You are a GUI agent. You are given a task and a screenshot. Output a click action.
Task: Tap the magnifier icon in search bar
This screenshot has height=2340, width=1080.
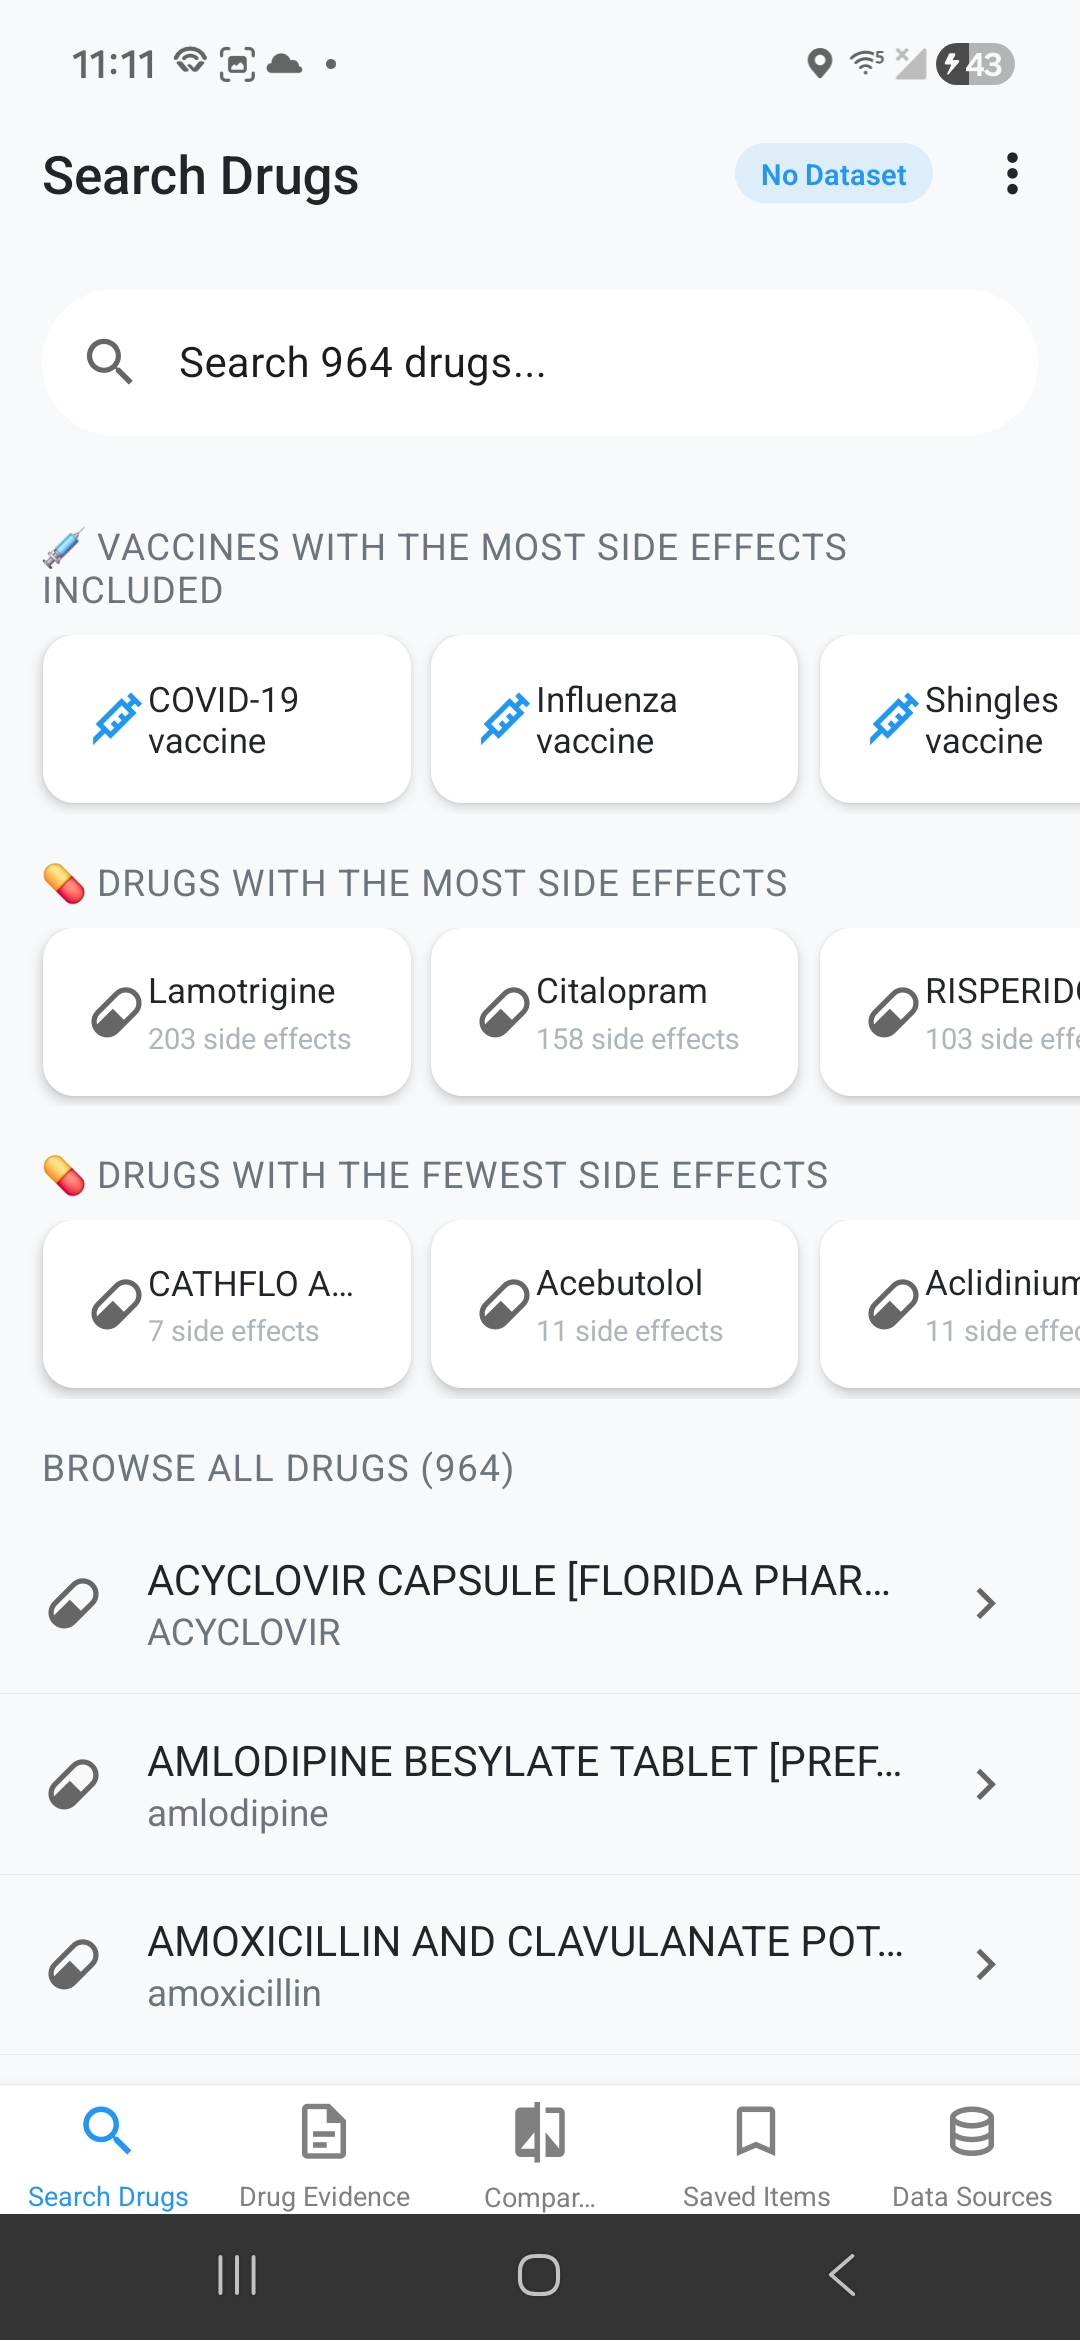click(x=109, y=362)
